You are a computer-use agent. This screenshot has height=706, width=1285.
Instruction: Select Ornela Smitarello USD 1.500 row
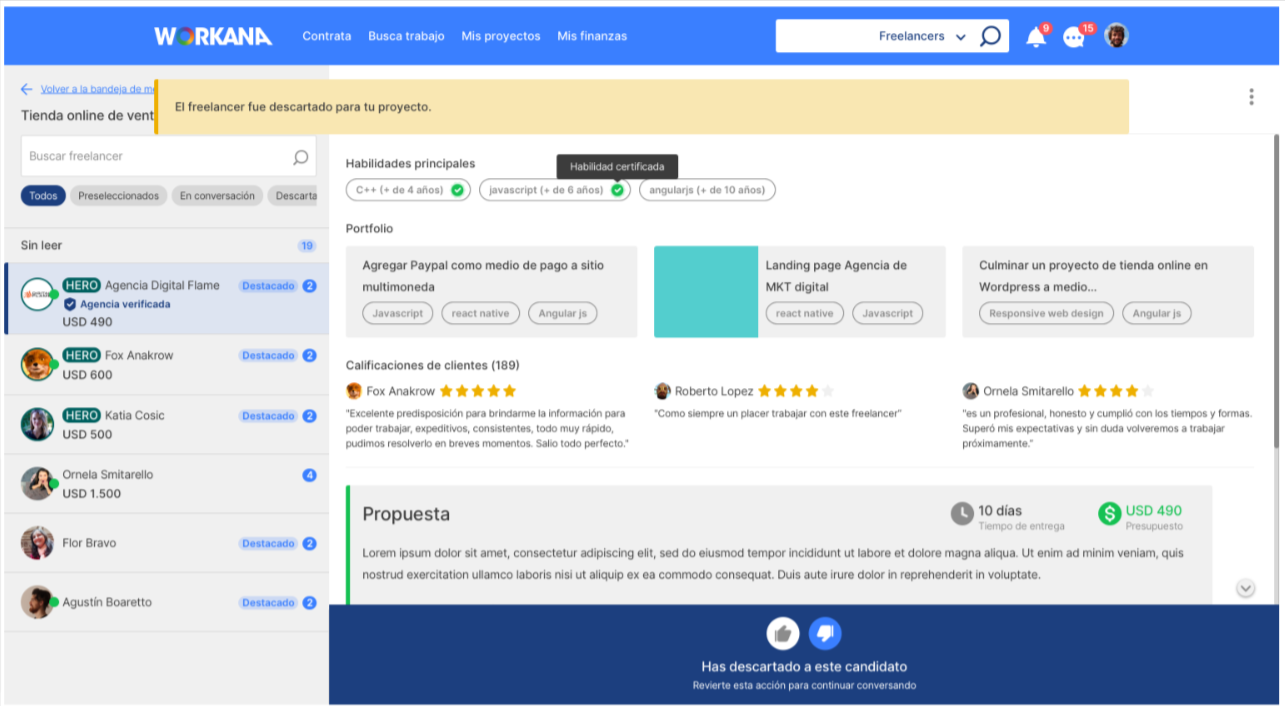coord(166,484)
